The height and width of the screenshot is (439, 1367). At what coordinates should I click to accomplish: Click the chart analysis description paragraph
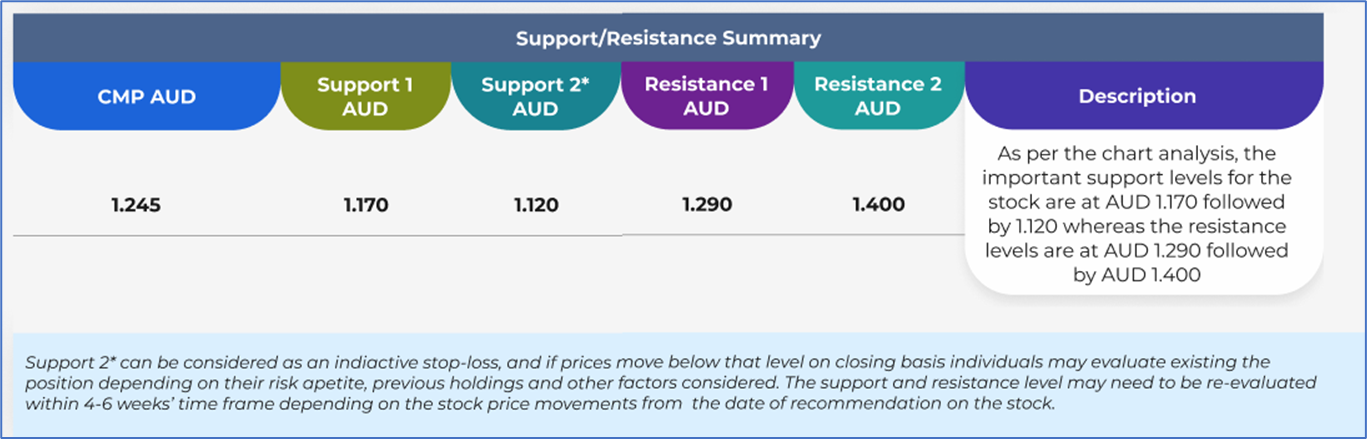coord(1137,214)
